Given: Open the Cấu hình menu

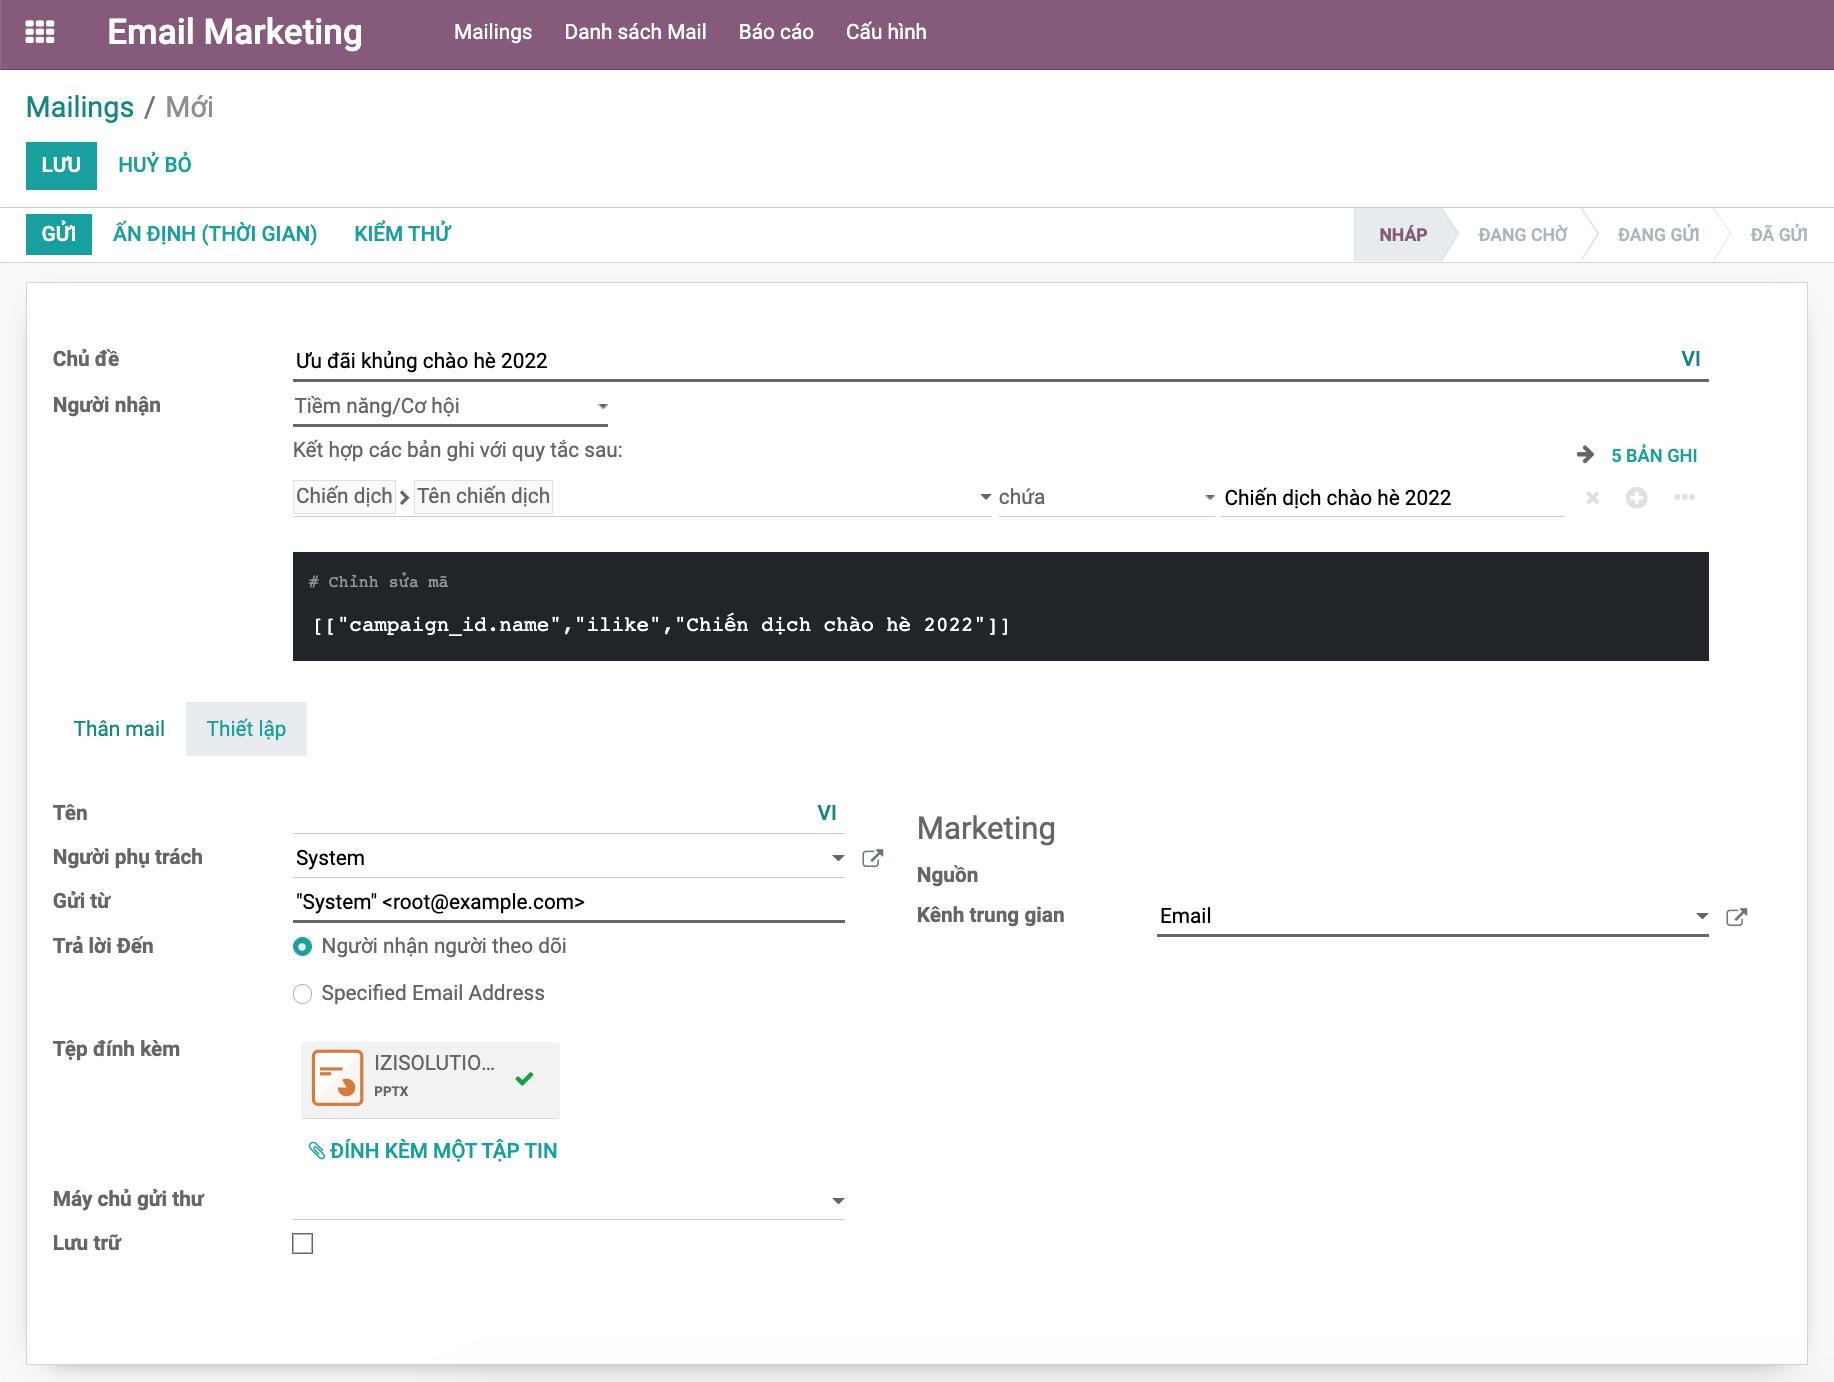Looking at the screenshot, I should (886, 32).
